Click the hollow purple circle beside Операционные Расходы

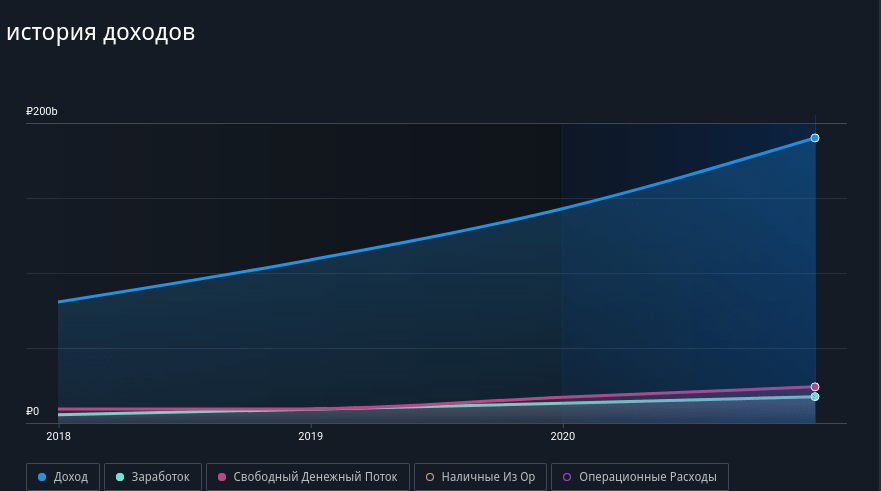tap(568, 477)
